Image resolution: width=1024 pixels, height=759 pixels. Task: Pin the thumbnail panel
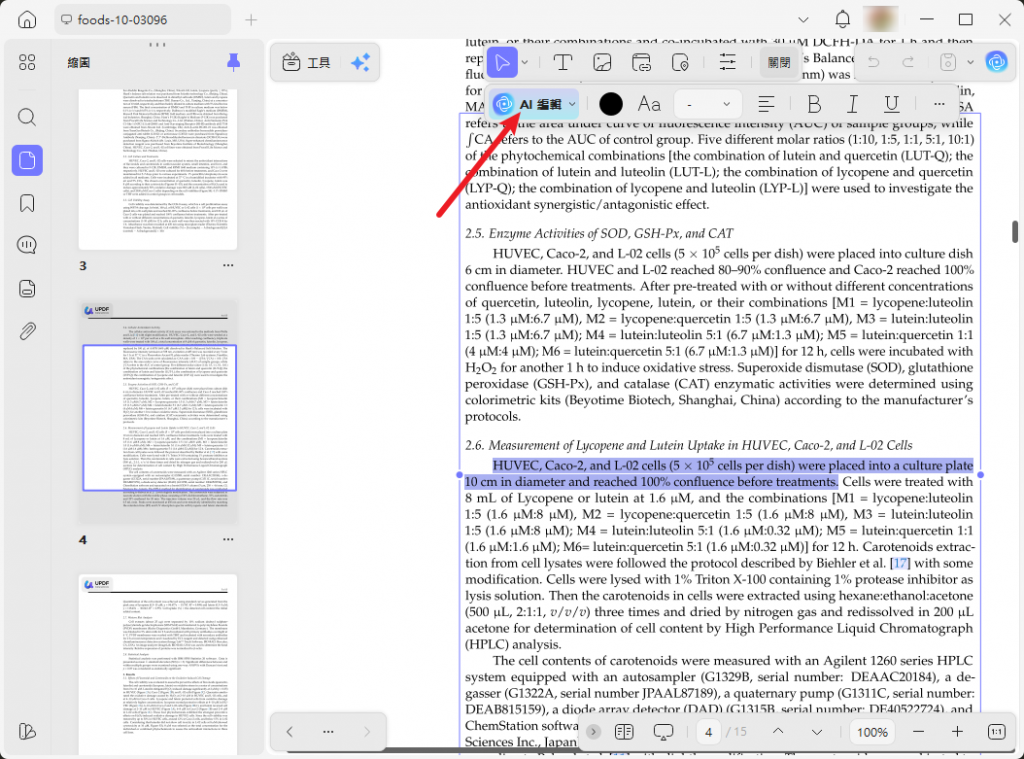coord(233,62)
